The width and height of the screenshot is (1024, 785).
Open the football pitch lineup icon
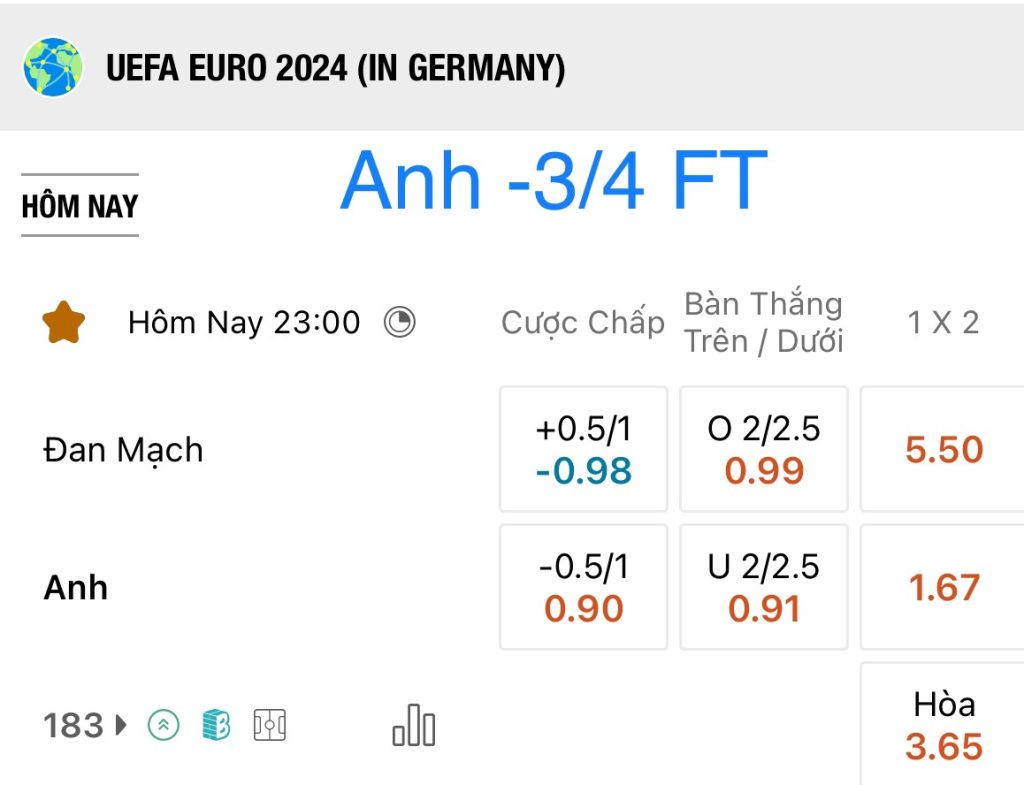pyautogui.click(x=270, y=725)
